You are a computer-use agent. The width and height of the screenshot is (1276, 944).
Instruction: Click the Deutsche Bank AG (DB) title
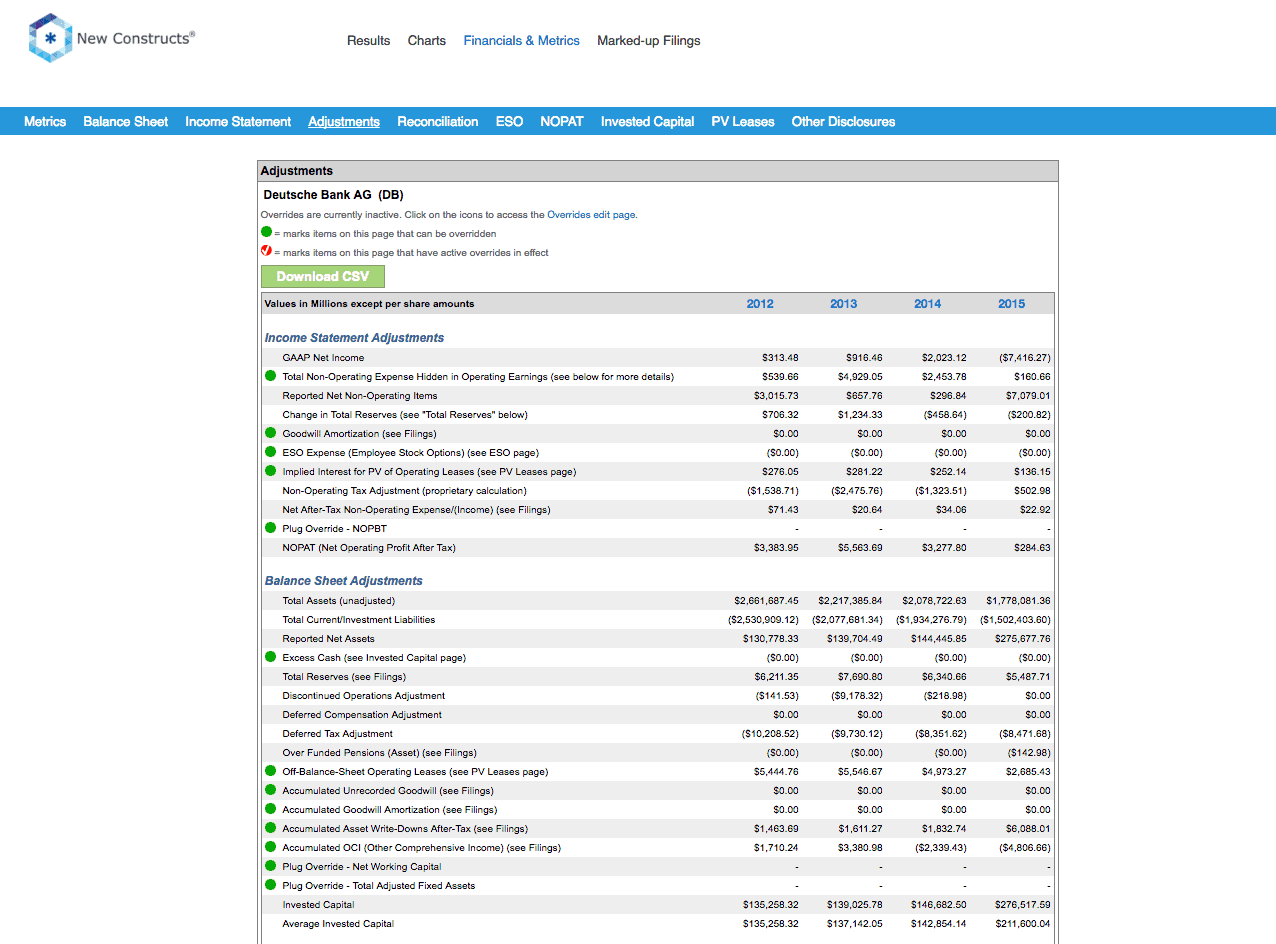(x=333, y=195)
